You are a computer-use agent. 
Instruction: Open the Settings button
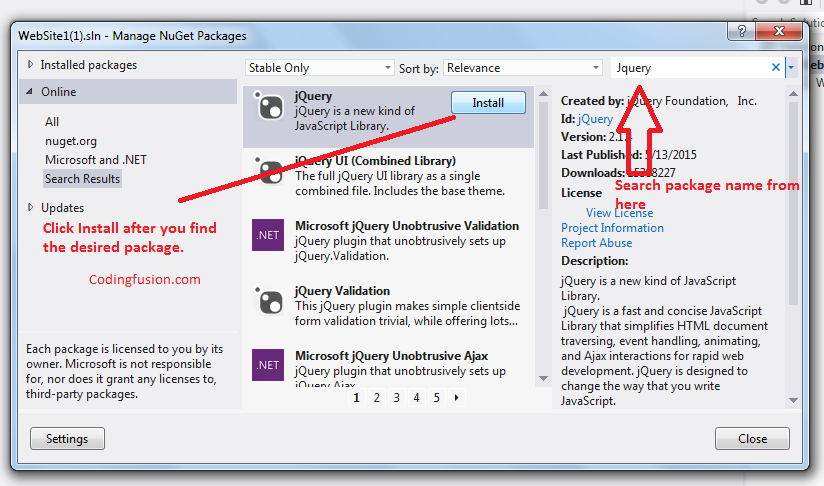point(67,439)
